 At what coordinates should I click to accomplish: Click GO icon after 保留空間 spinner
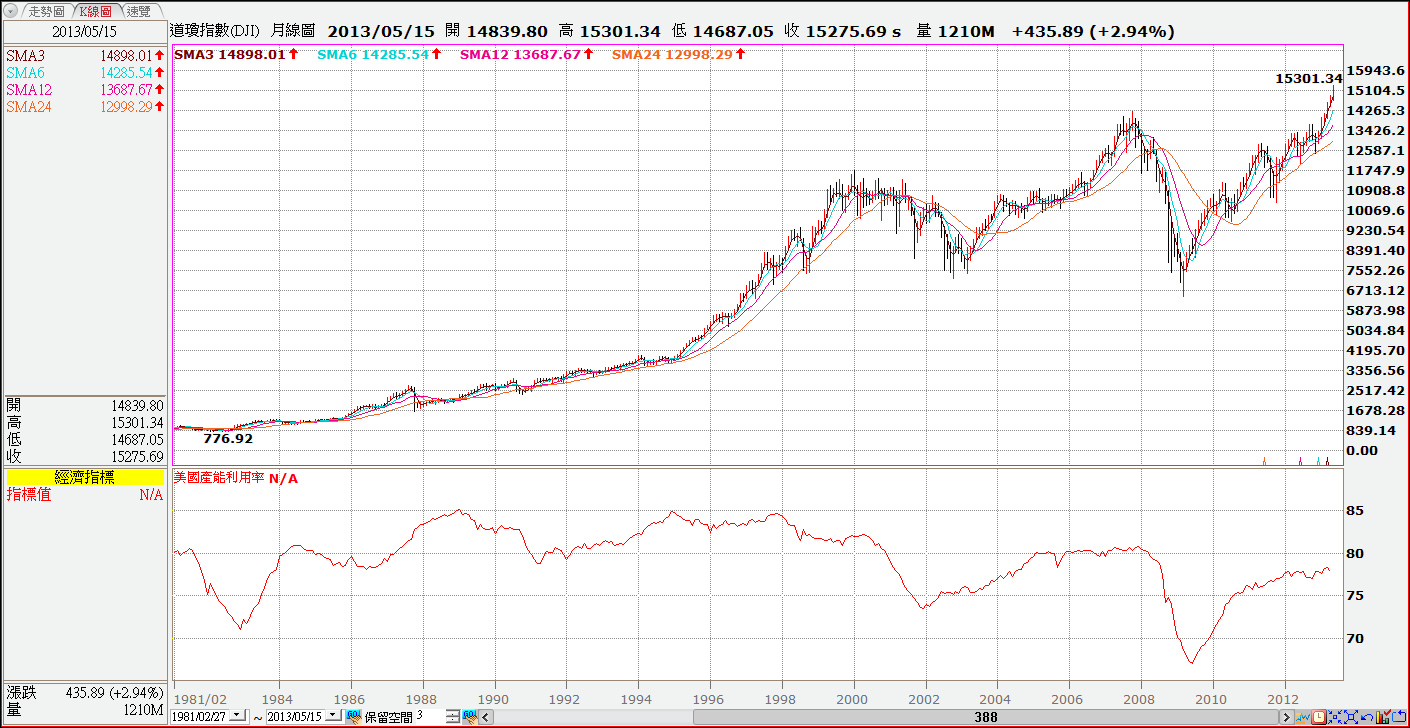(x=470, y=716)
